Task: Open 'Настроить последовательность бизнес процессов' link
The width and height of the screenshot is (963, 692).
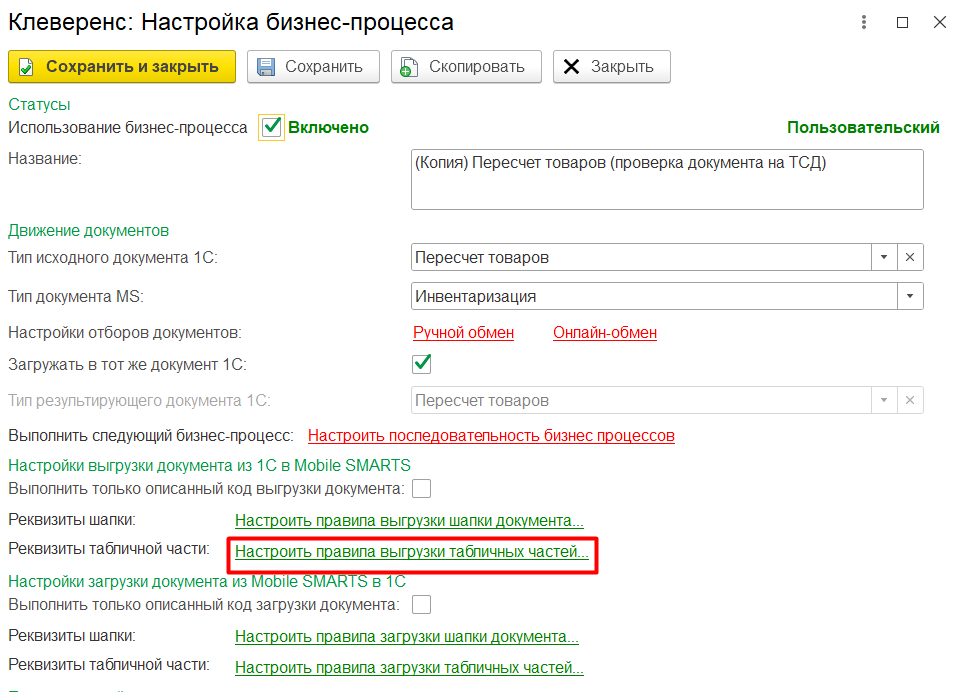Action: 491,436
